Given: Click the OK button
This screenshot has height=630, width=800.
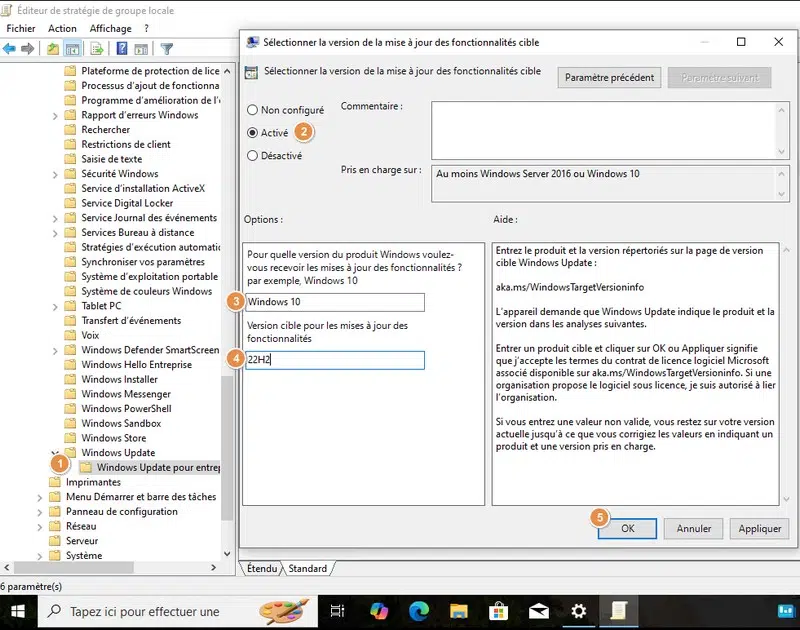Looking at the screenshot, I should [x=627, y=529].
